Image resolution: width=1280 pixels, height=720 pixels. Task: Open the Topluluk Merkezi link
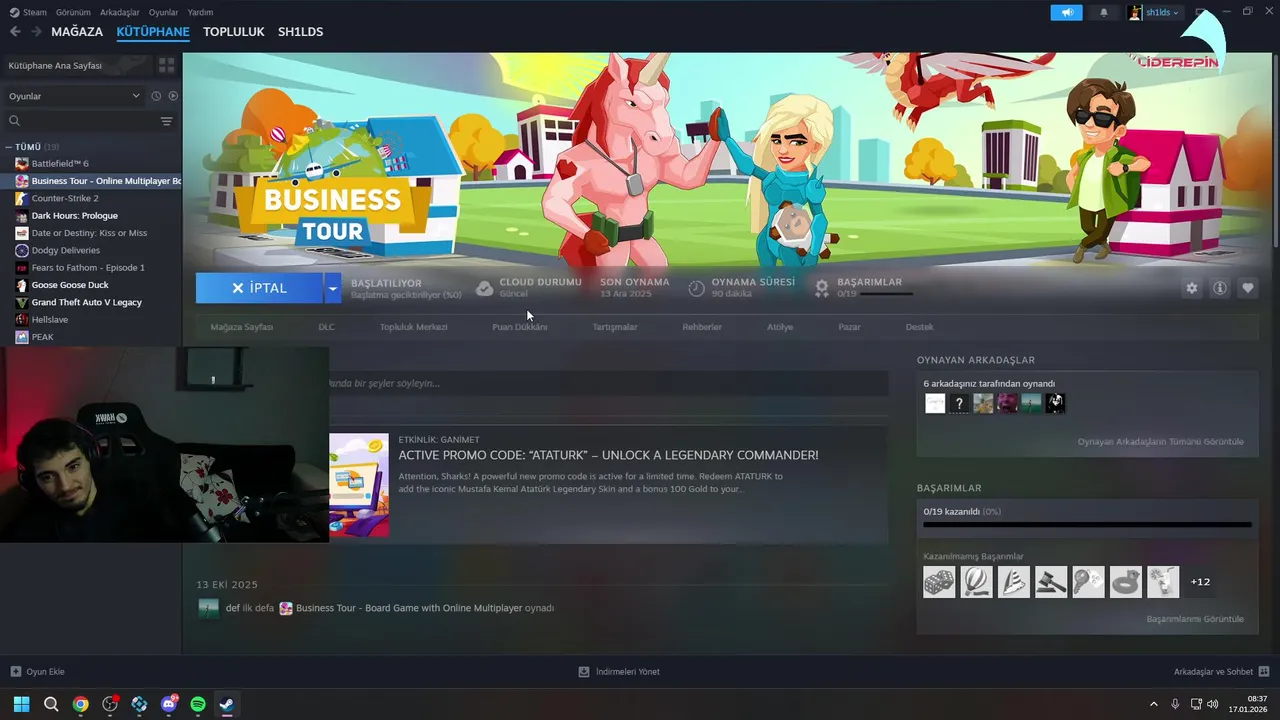click(413, 327)
